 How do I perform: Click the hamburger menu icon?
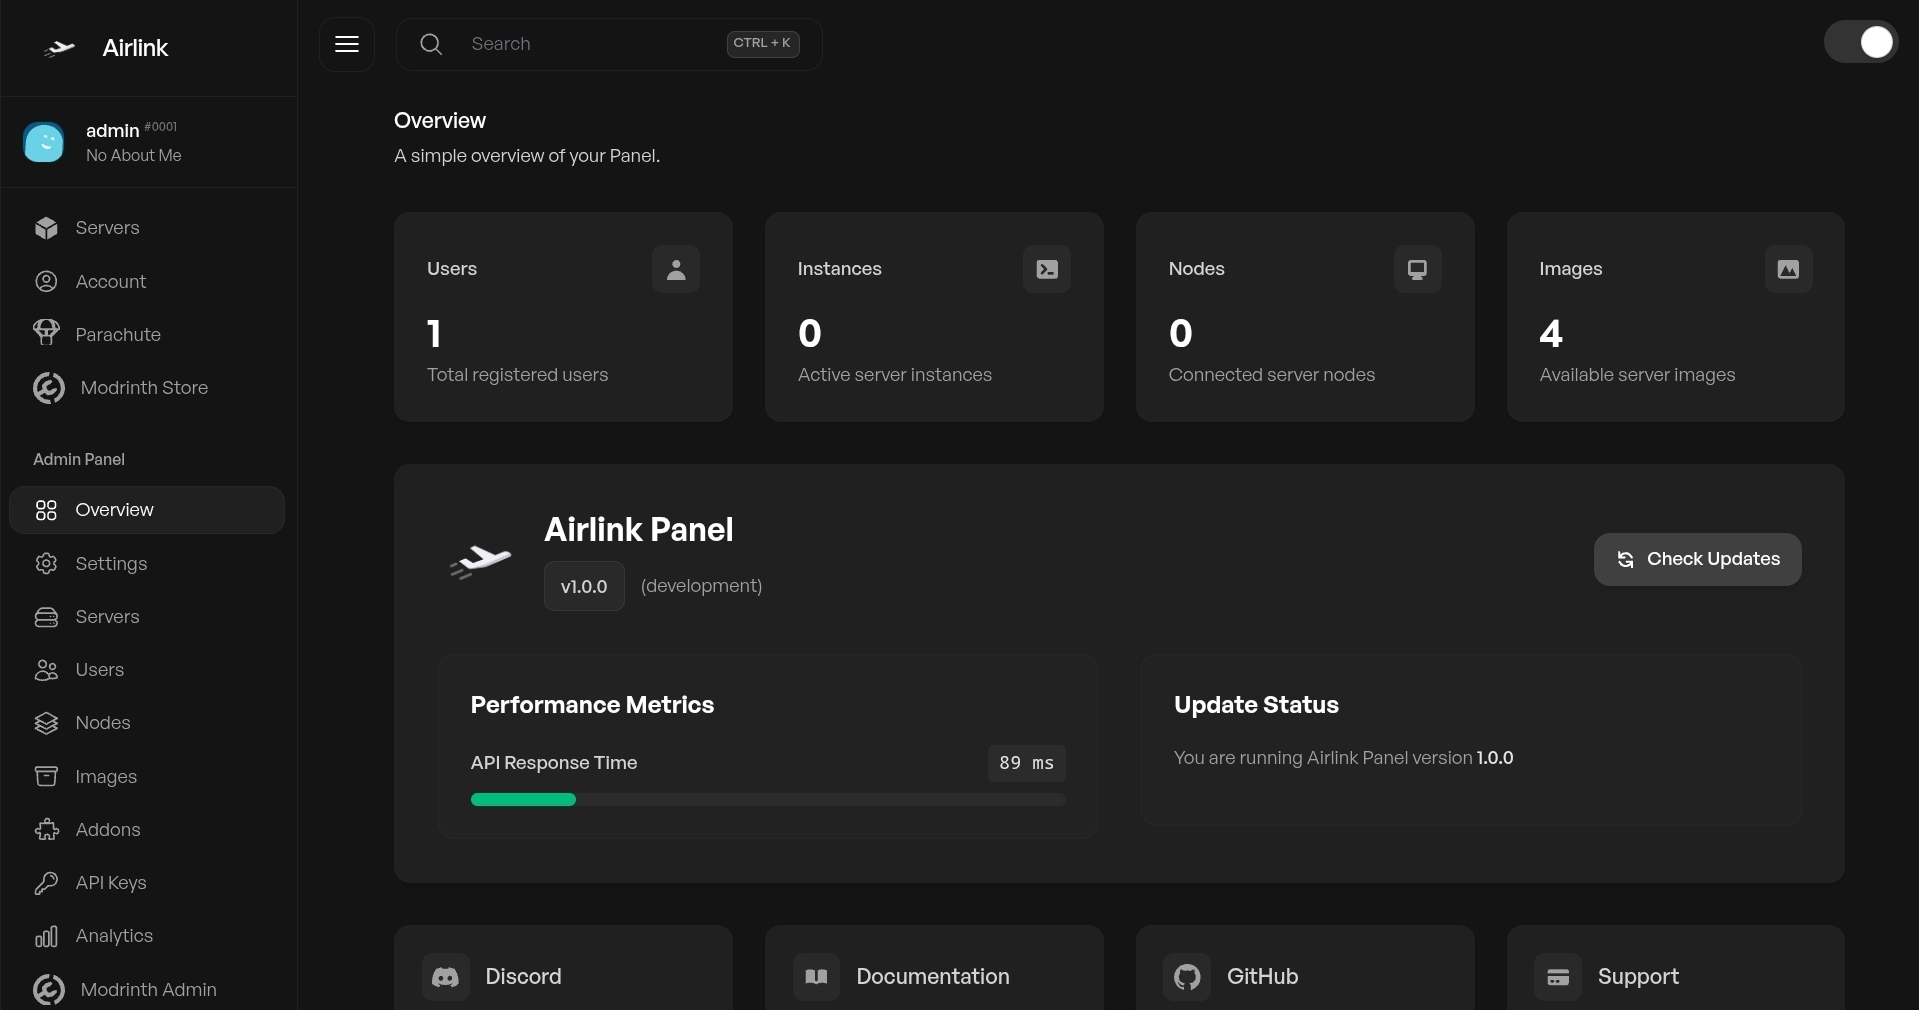[x=346, y=44]
